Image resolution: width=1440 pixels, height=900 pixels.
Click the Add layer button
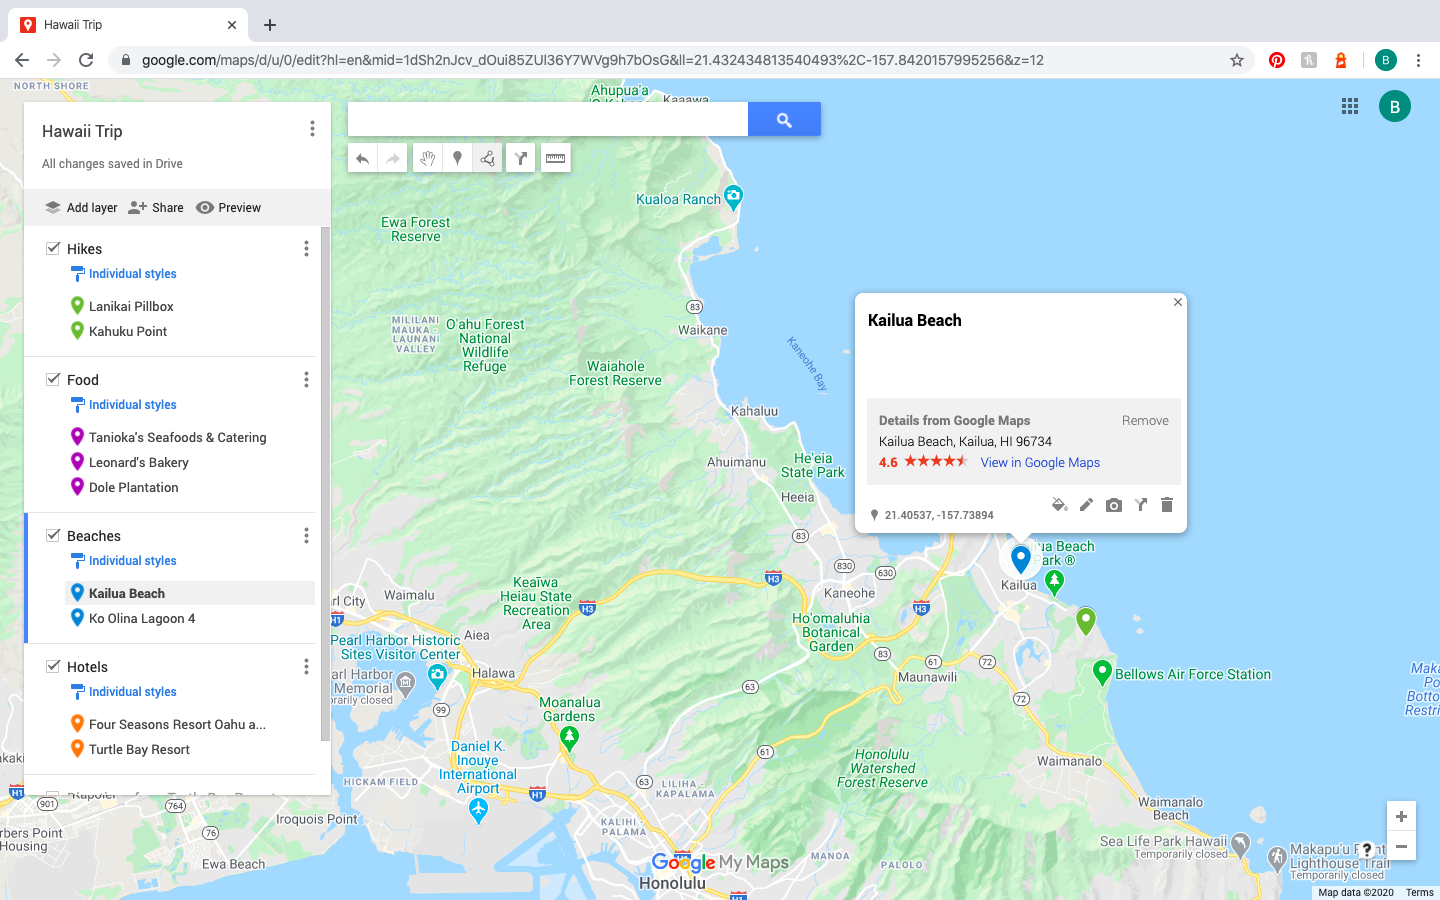click(x=81, y=208)
